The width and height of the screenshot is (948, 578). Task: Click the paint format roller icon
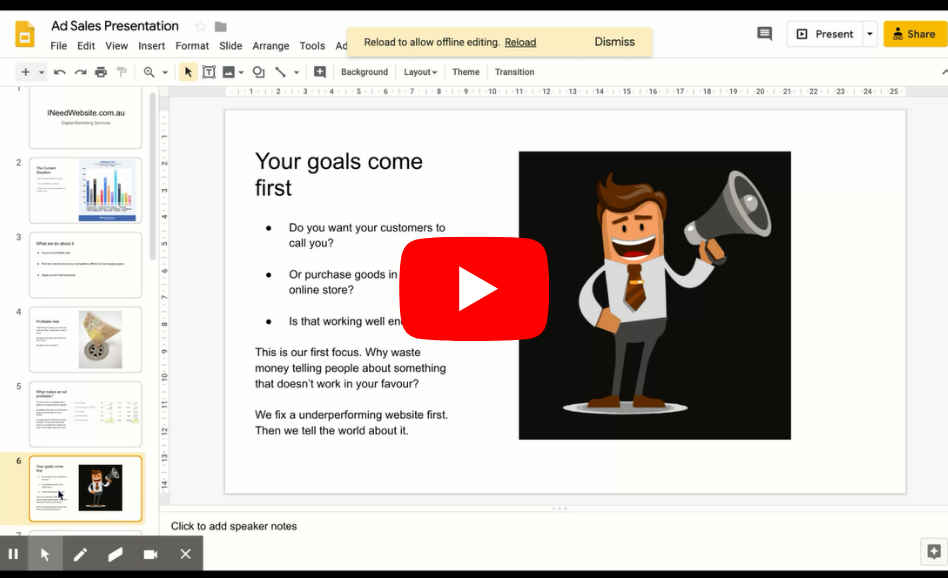pos(122,72)
